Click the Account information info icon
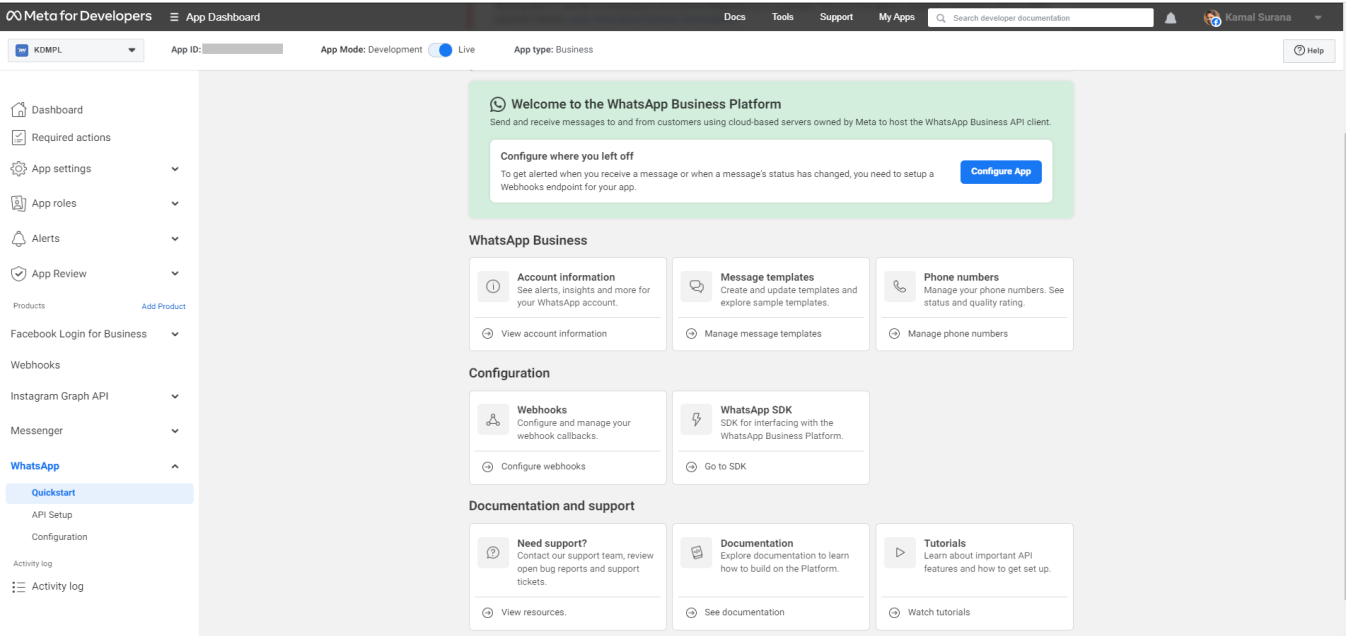 click(x=493, y=286)
